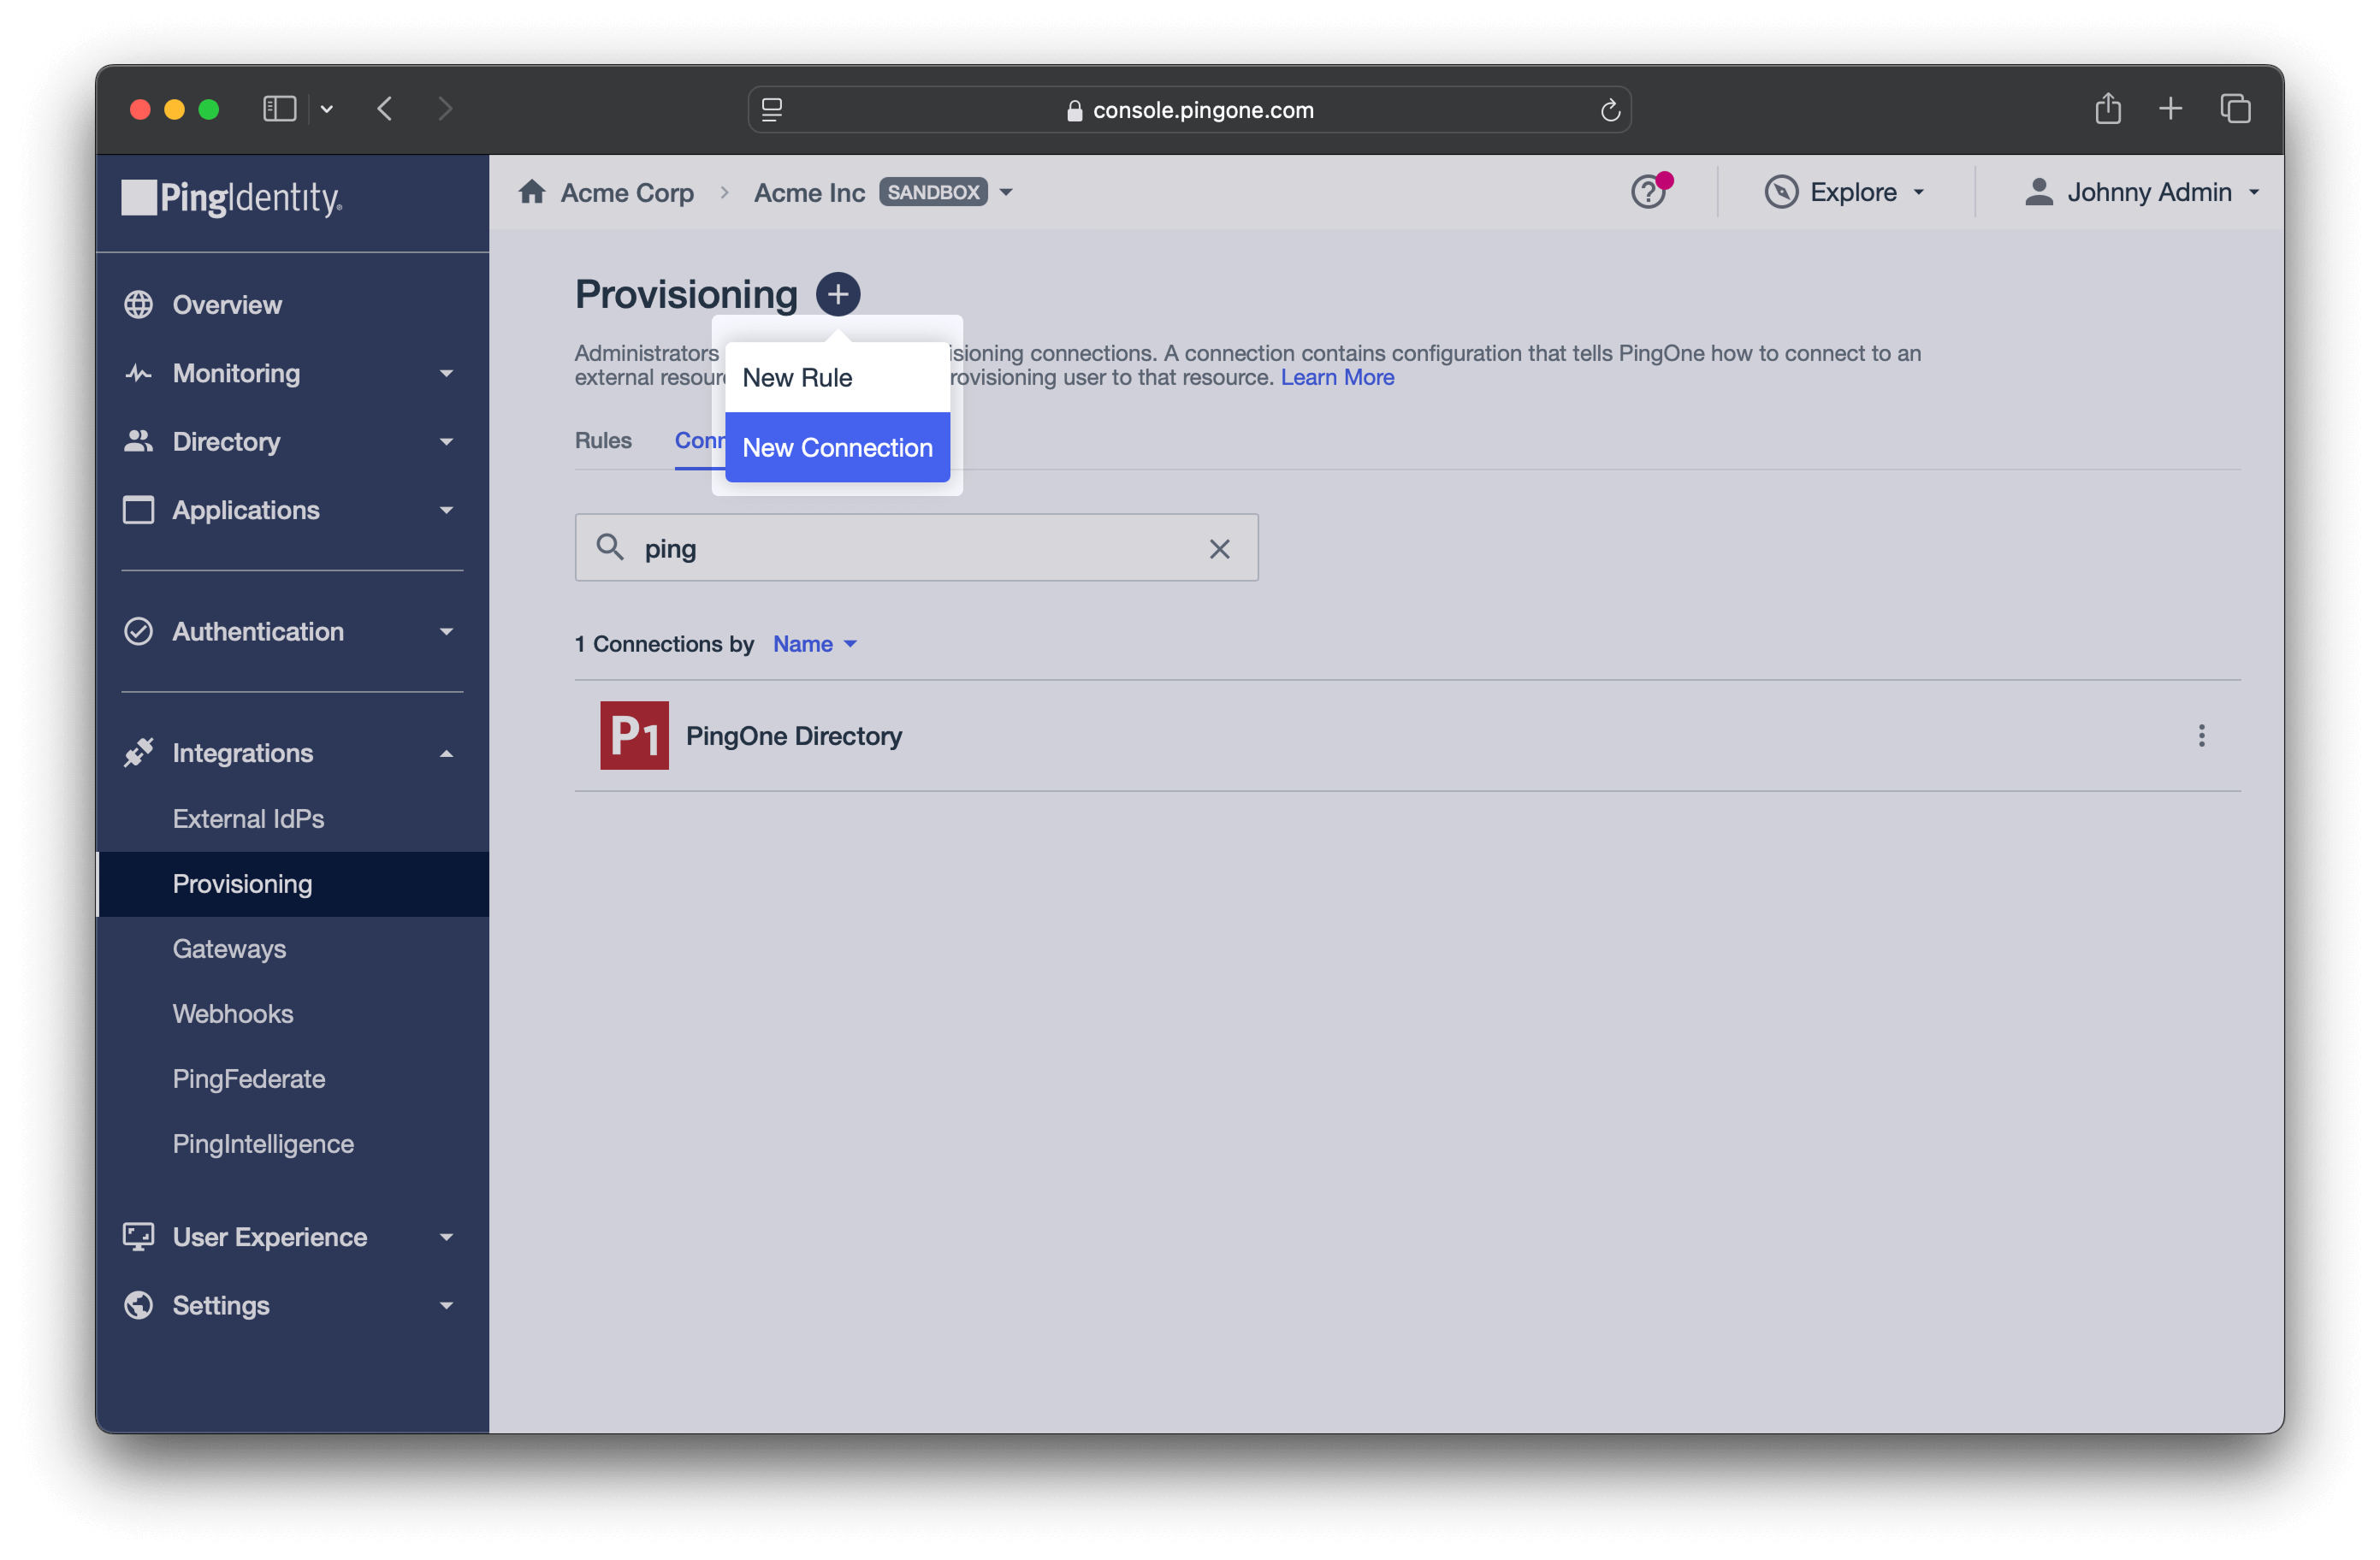Click the Johnny Admin user avatar icon
Screen dimensions: 2380x1560
[x=2039, y=191]
